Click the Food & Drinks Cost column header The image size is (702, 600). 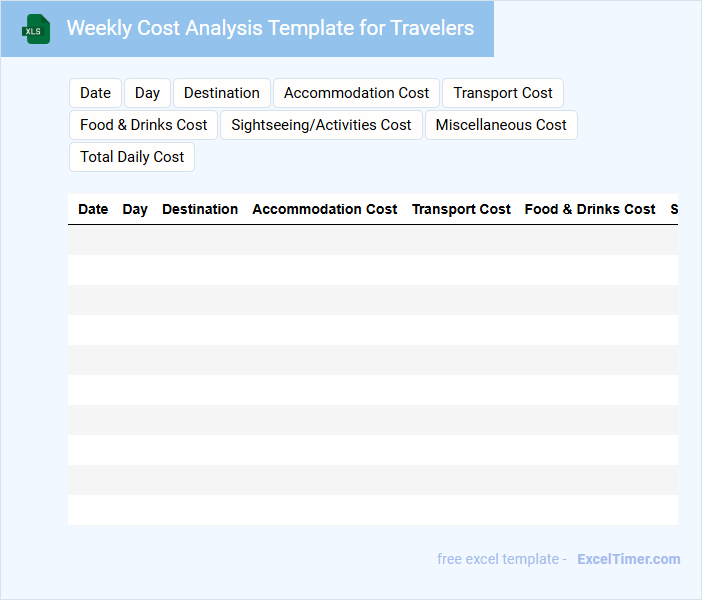[x=590, y=209]
